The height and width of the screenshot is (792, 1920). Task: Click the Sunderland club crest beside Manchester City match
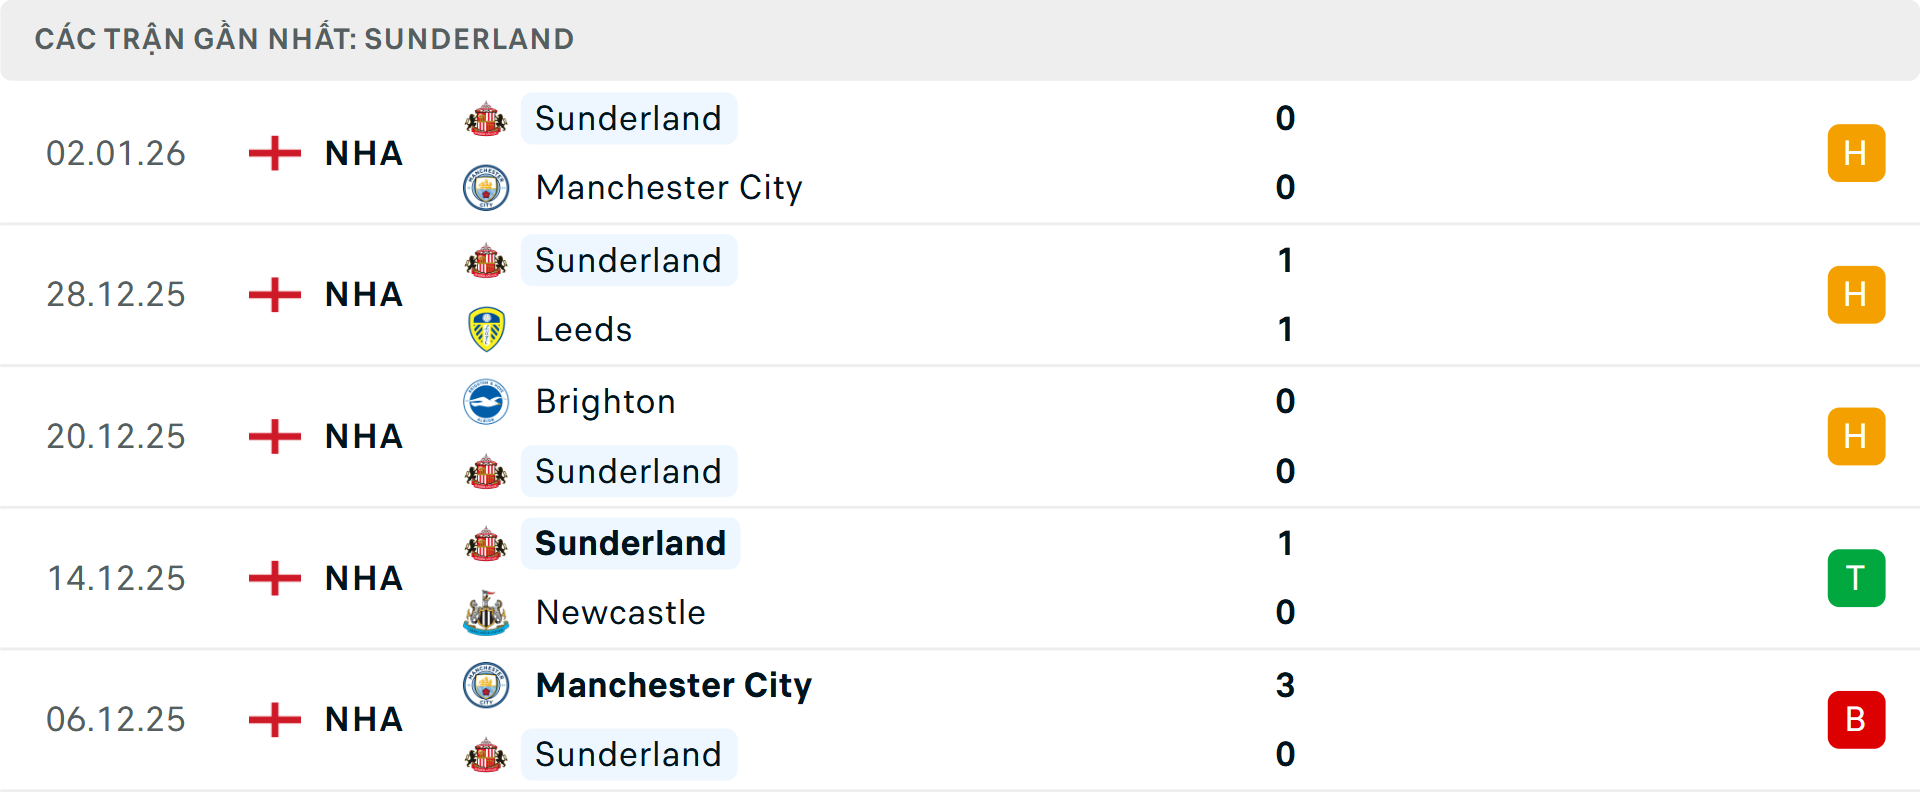[487, 118]
